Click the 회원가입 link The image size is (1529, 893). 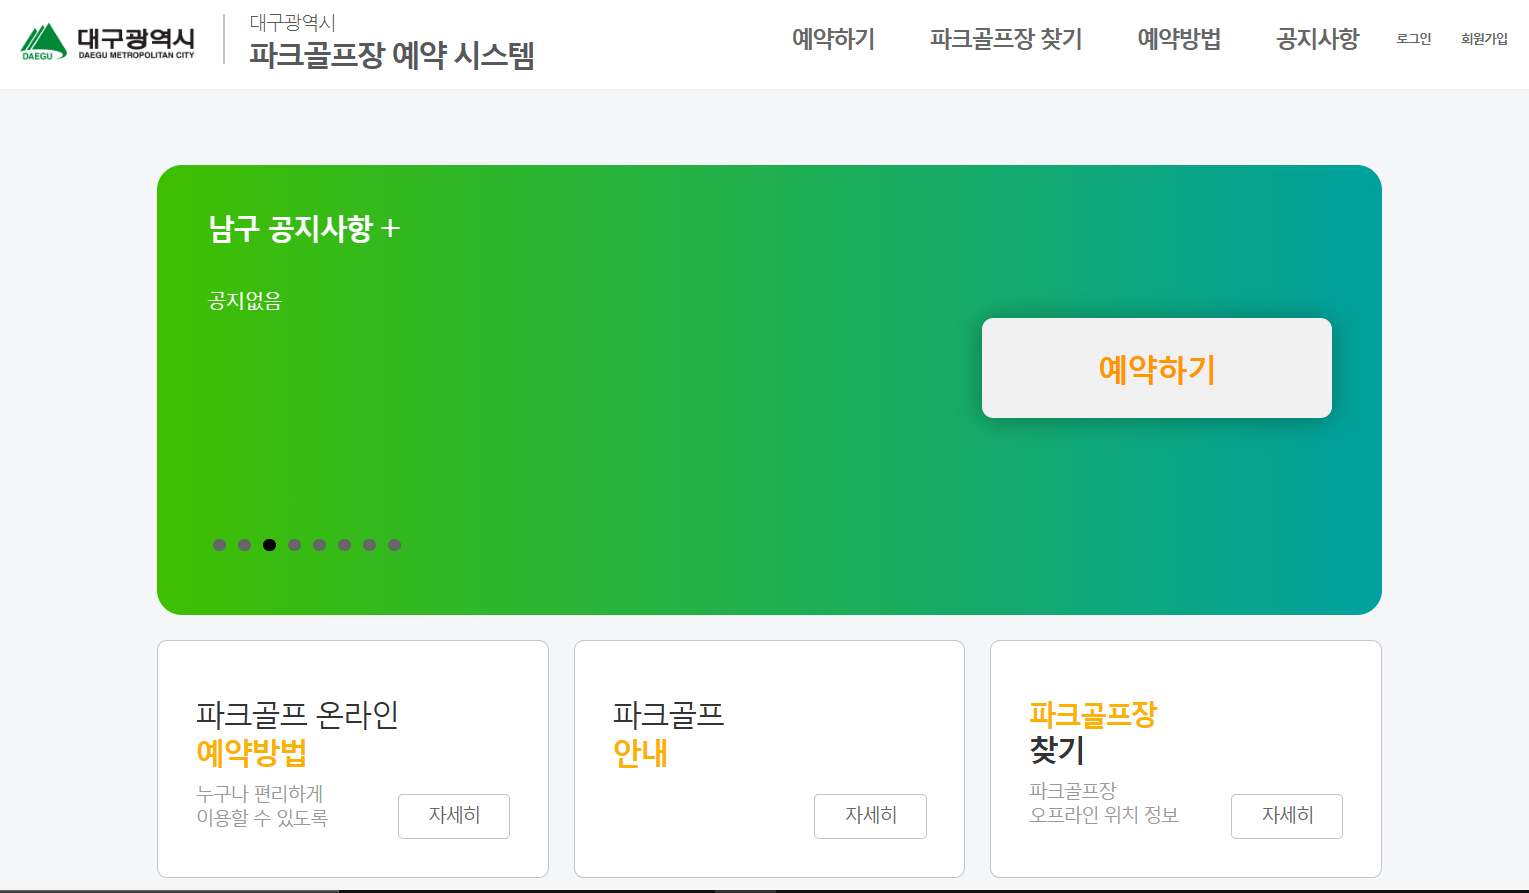[1484, 39]
